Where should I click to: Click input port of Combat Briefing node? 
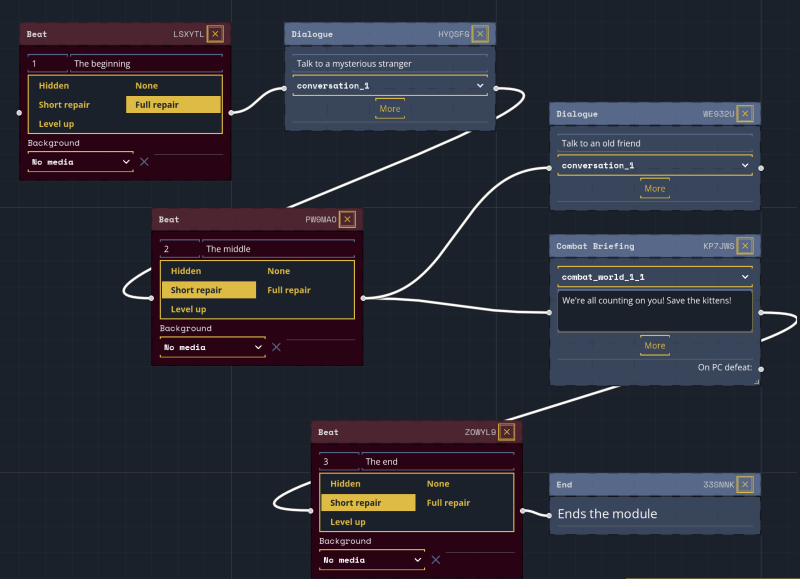[549, 312]
